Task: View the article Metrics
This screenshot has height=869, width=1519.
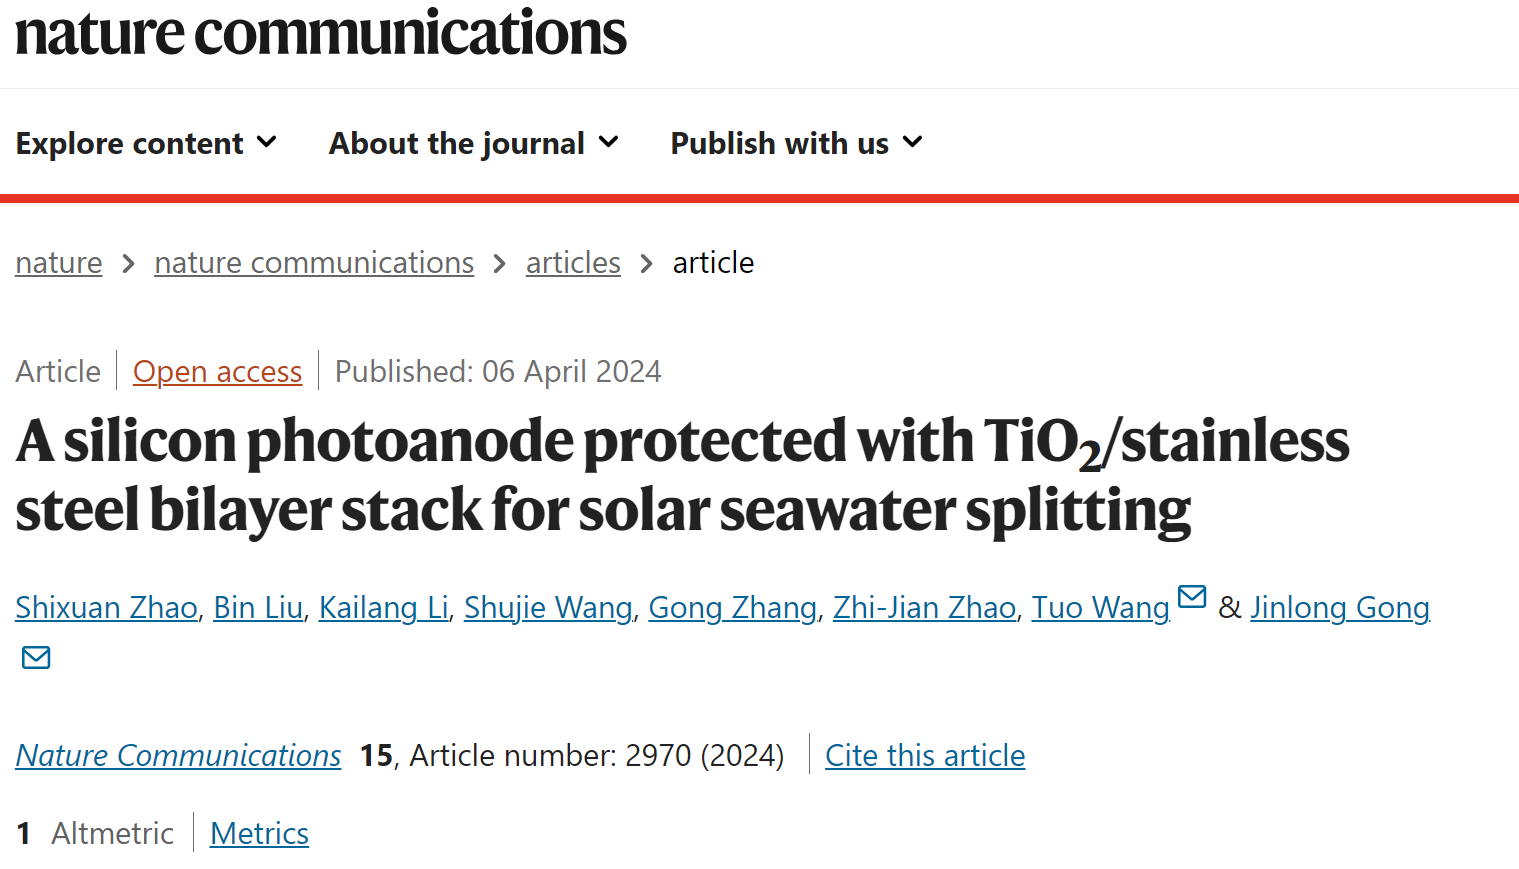Action: [x=259, y=833]
